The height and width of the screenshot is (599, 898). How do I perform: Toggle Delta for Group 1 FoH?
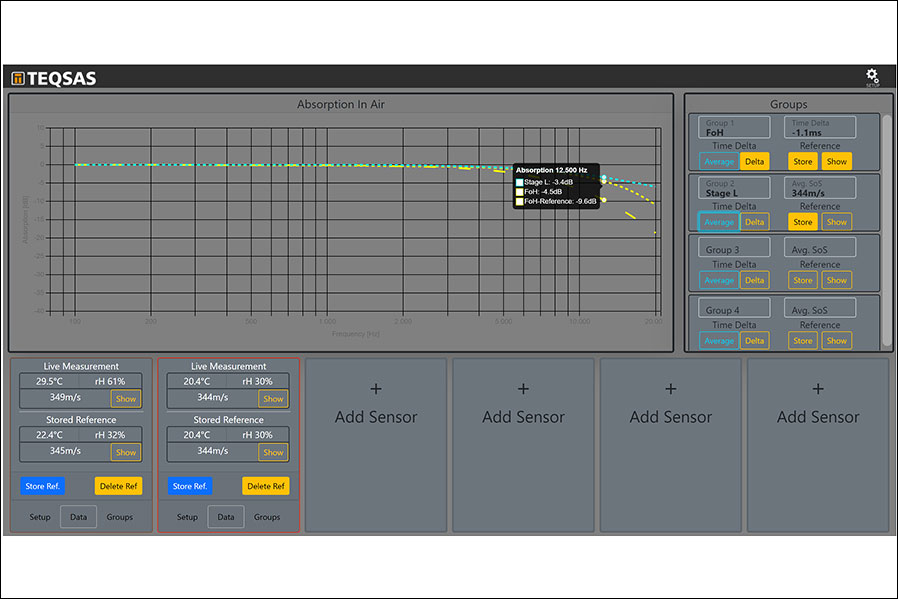754,161
